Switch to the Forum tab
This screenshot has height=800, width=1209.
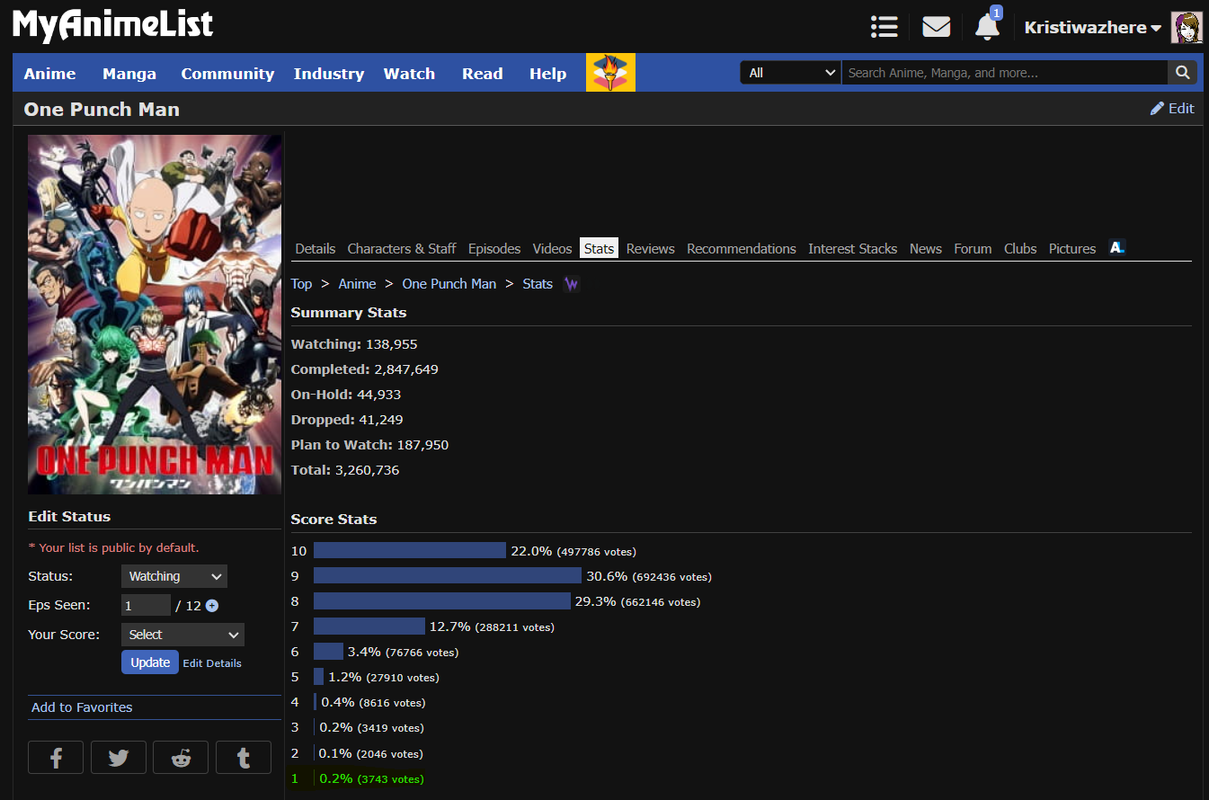(x=973, y=248)
